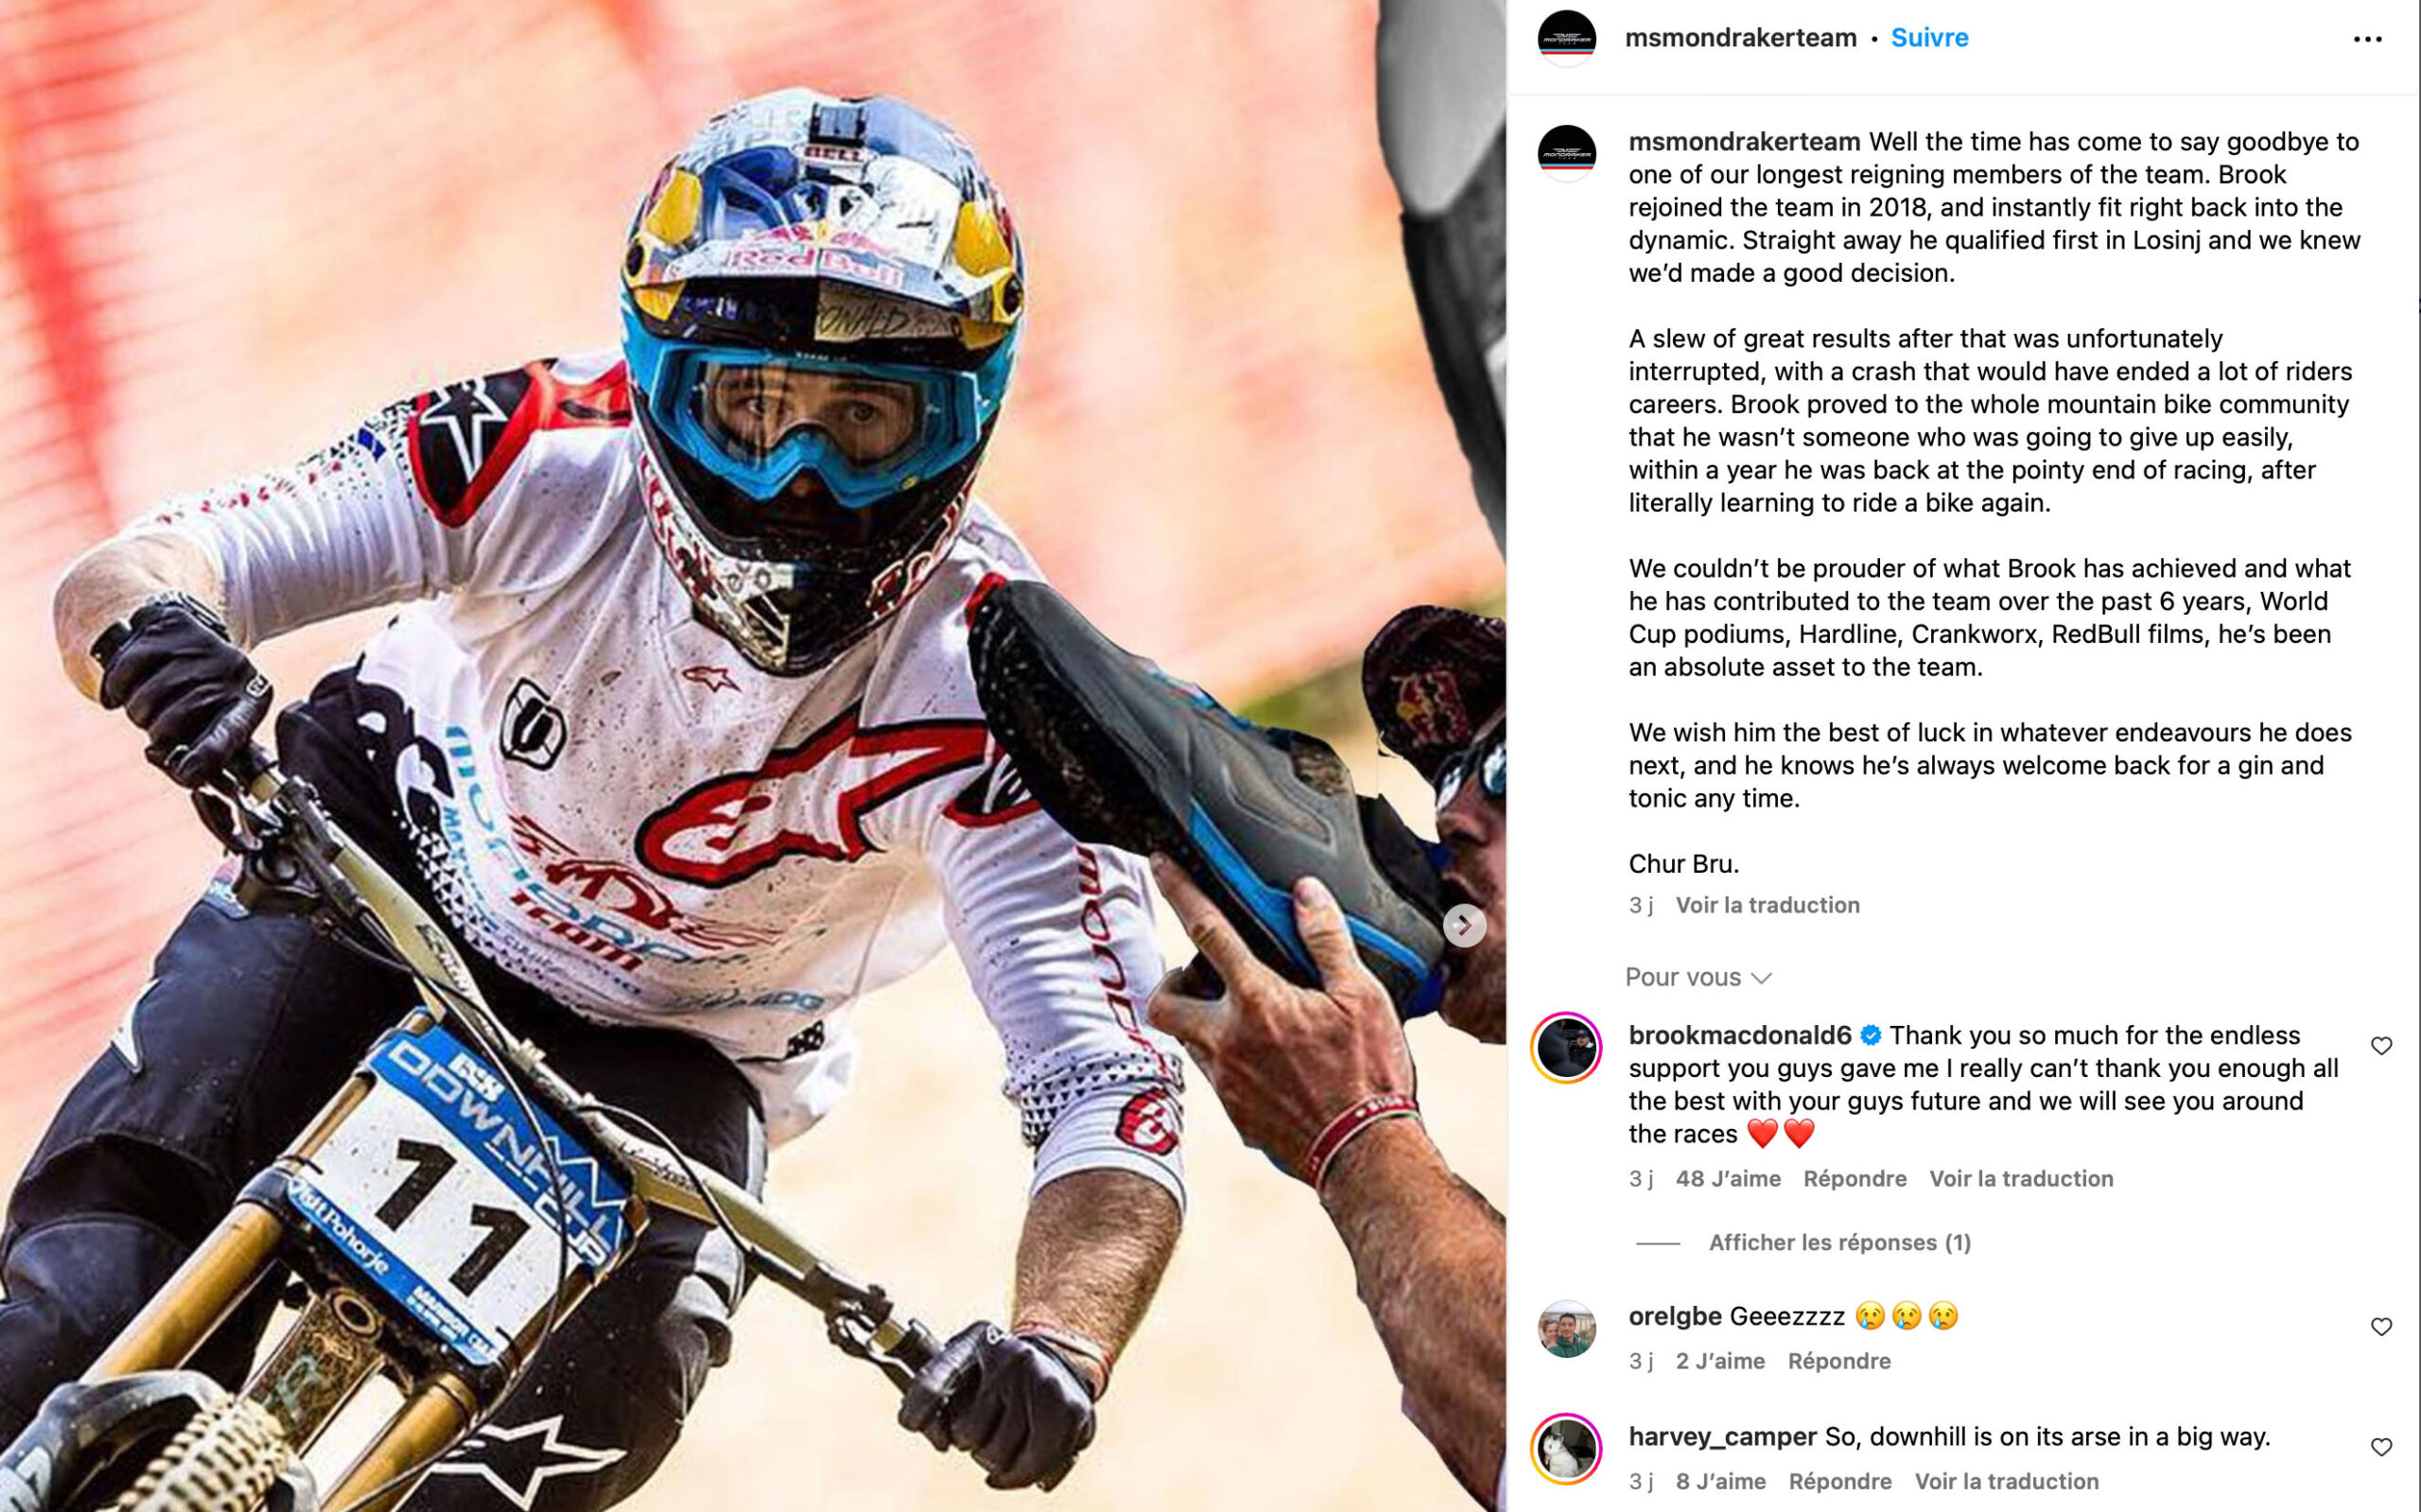Click Suivre to follow msmondrakerteam
The image size is (2421, 1512).
tap(1929, 38)
